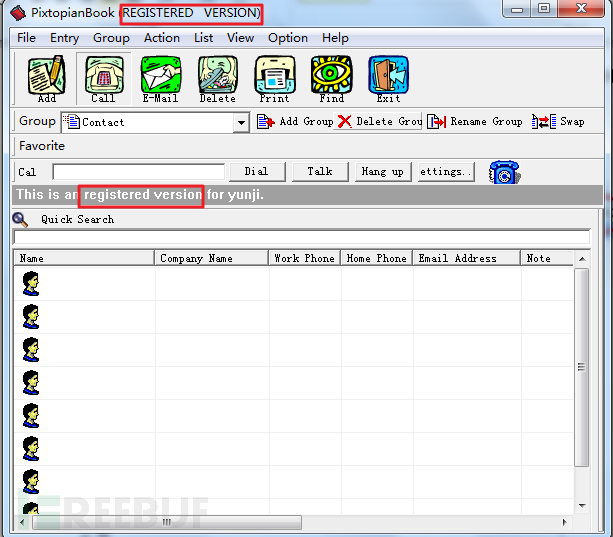The height and width of the screenshot is (537, 613).
Task: Select the Contact group combo box
Action: [155, 123]
